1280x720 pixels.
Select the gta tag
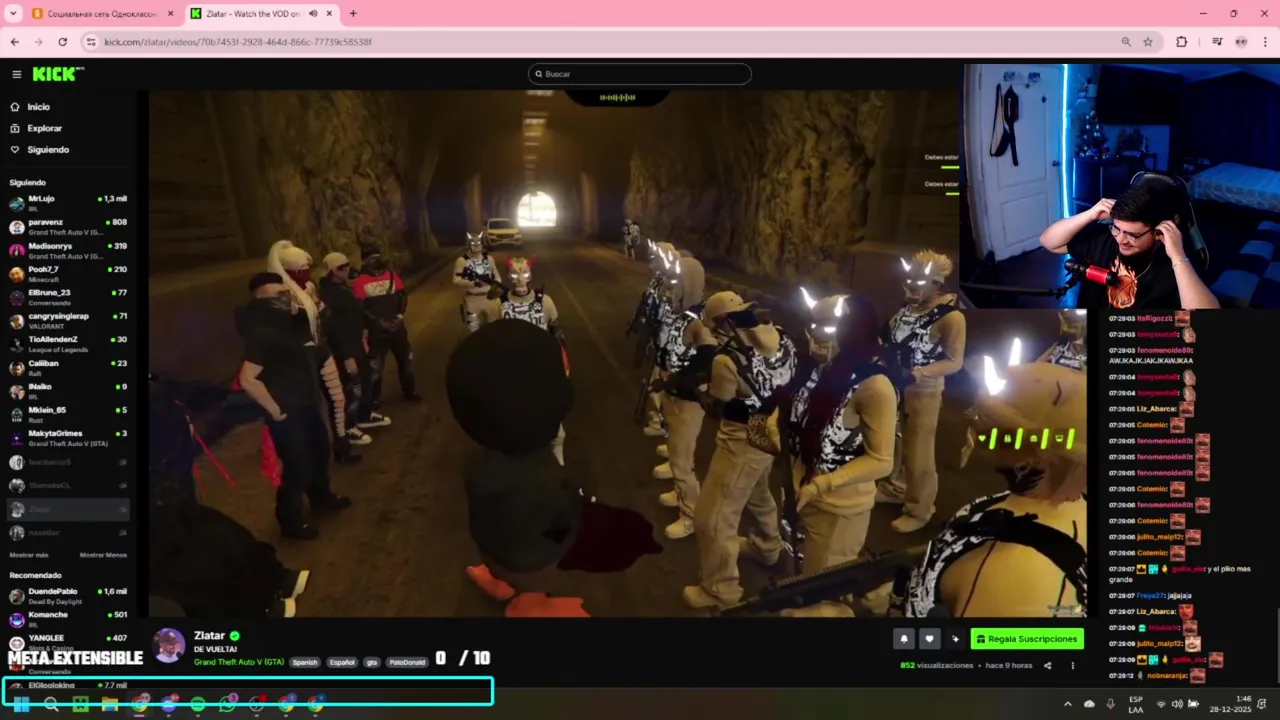click(372, 662)
